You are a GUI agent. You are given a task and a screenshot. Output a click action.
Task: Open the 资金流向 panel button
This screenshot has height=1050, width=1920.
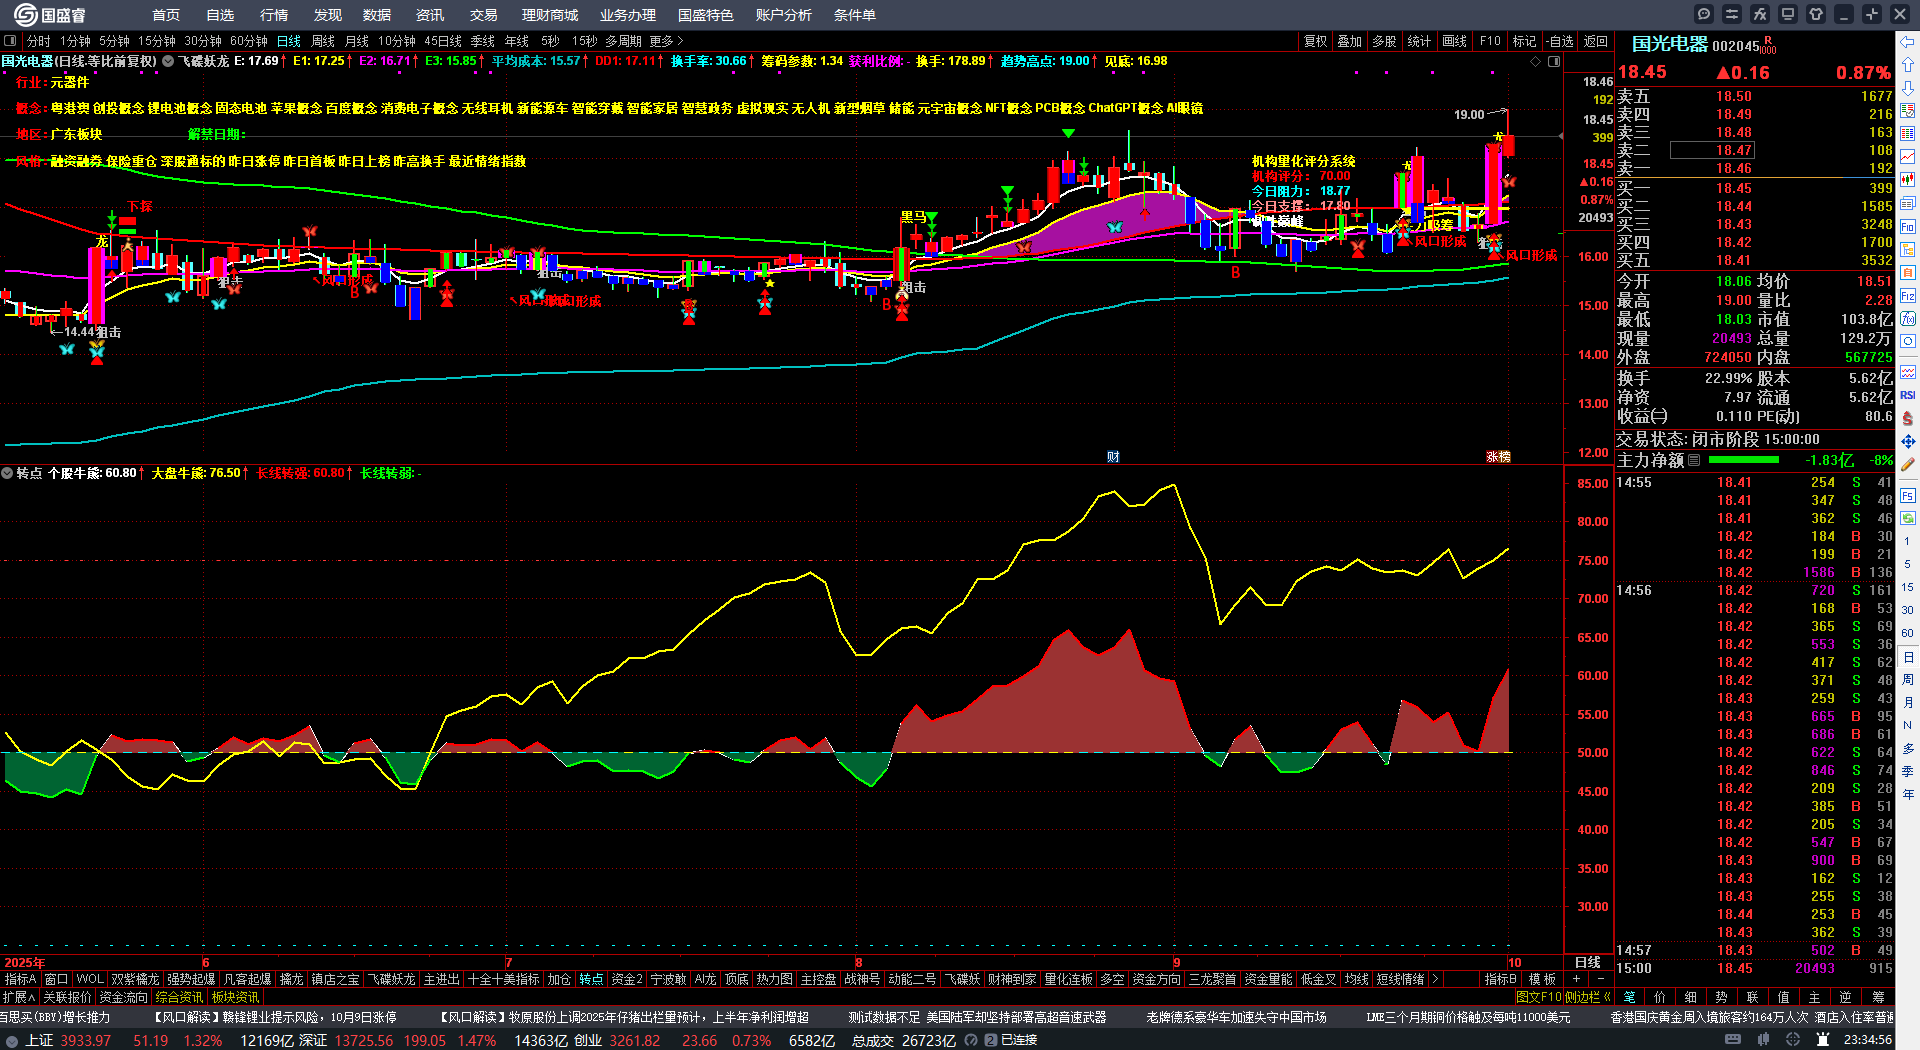pos(123,996)
